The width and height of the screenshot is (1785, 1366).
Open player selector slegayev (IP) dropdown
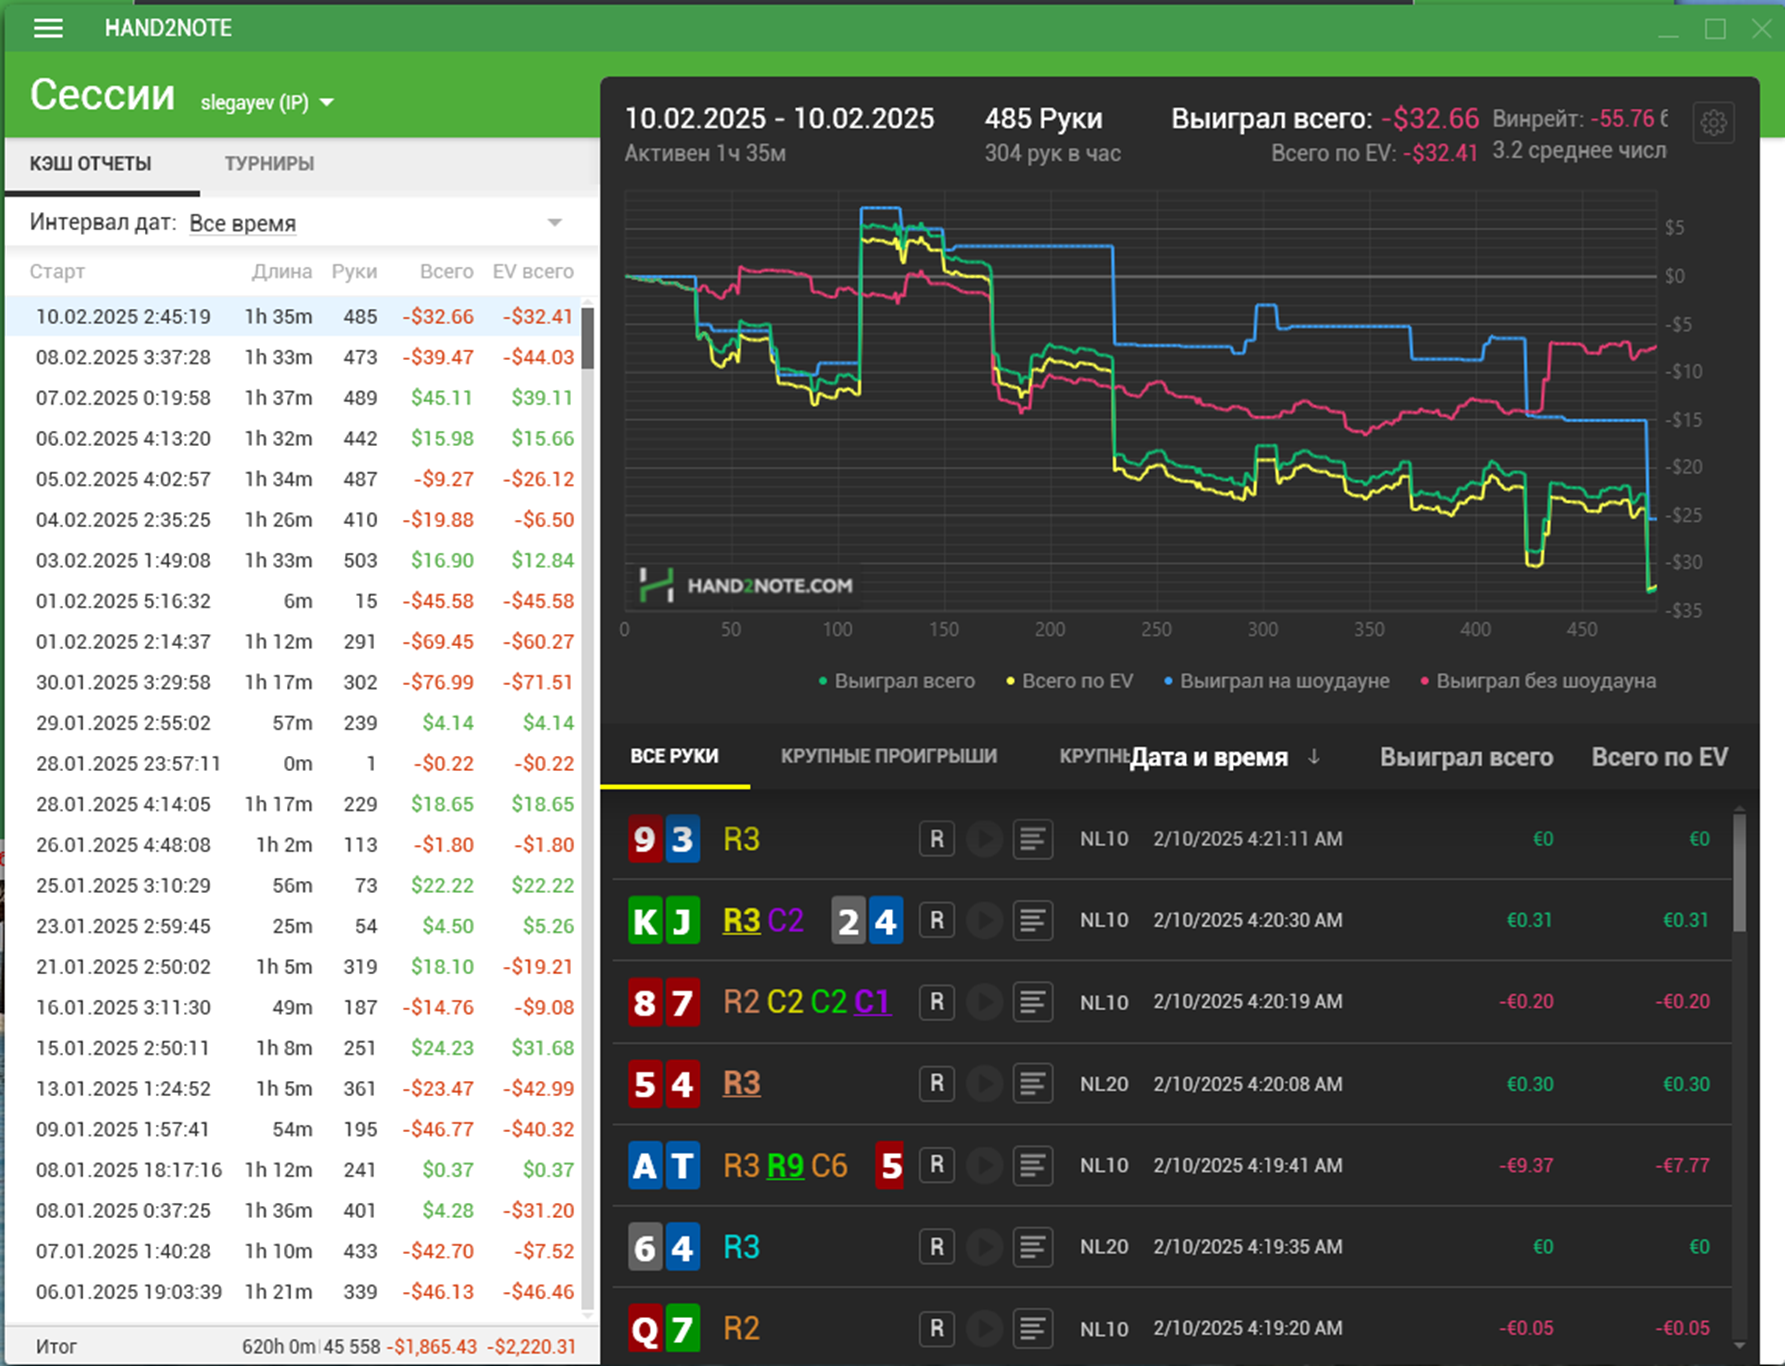coord(267,103)
